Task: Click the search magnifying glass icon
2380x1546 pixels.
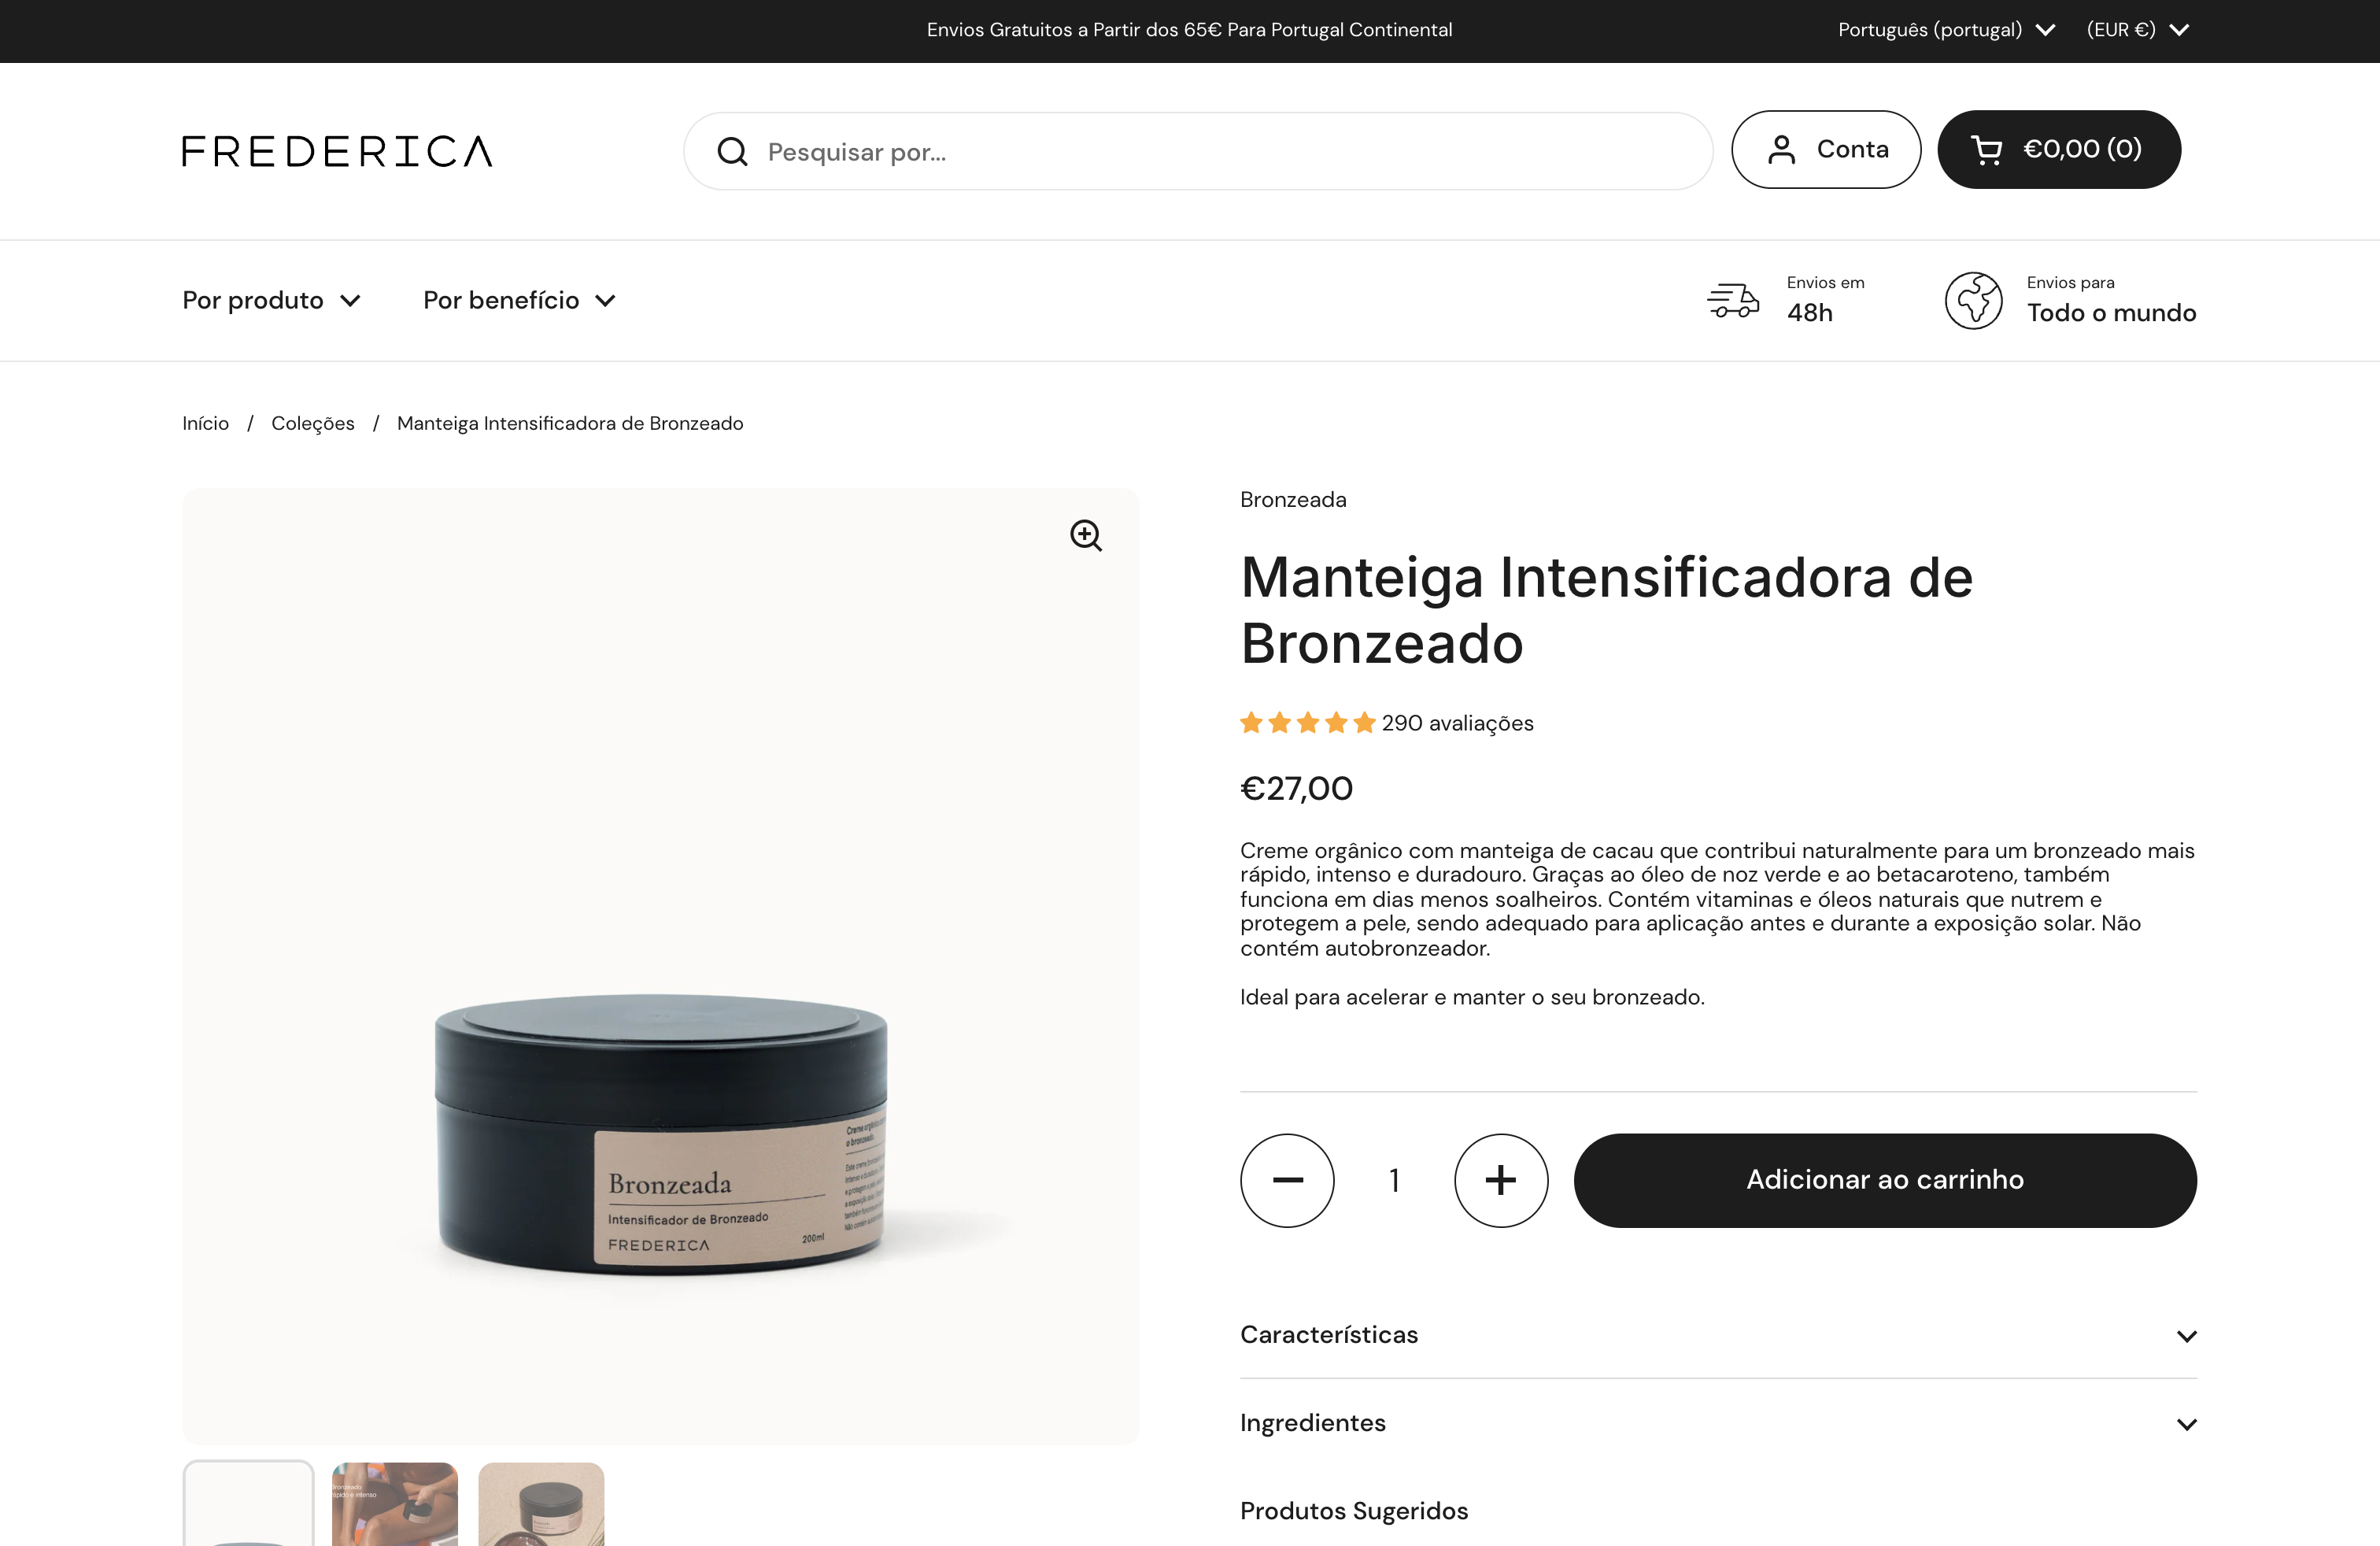Action: 732,152
